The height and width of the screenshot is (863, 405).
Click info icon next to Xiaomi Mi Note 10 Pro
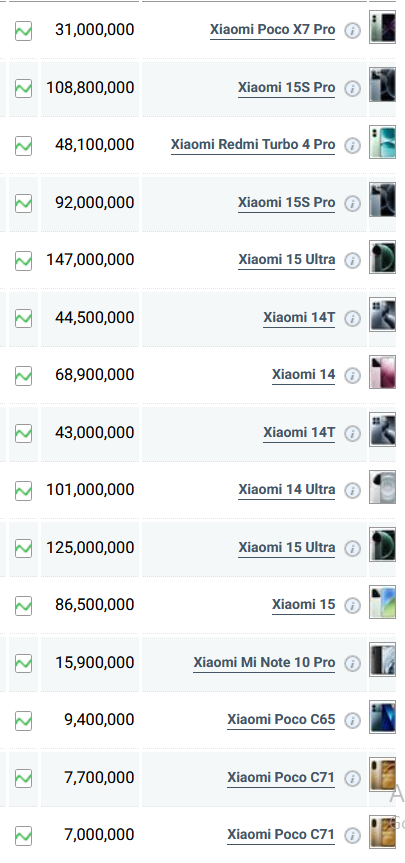click(x=352, y=663)
